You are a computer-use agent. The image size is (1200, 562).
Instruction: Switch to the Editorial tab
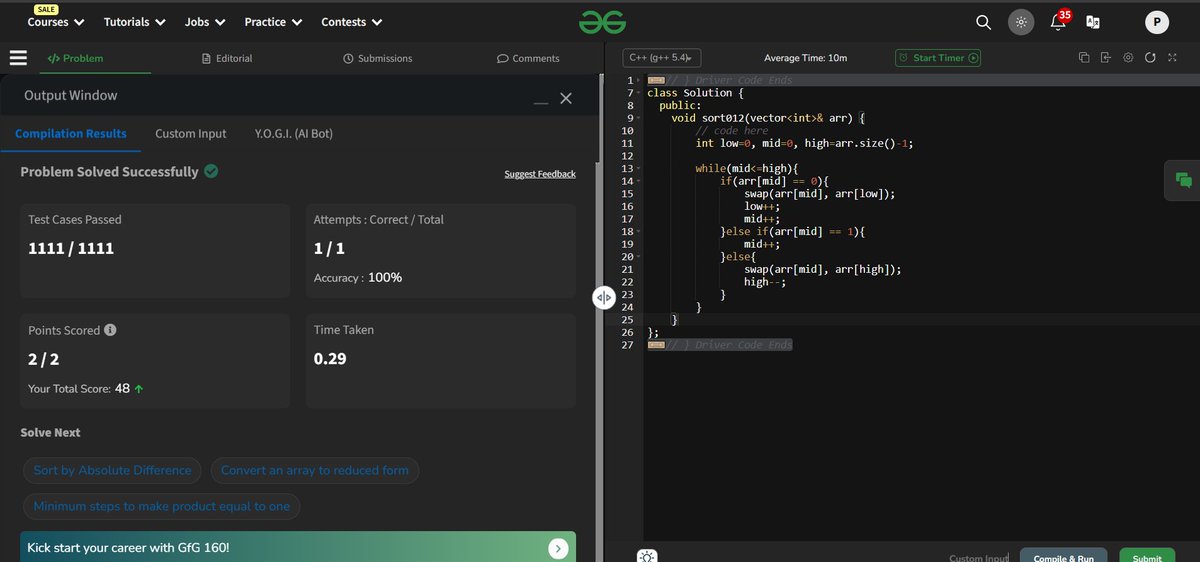tap(227, 58)
